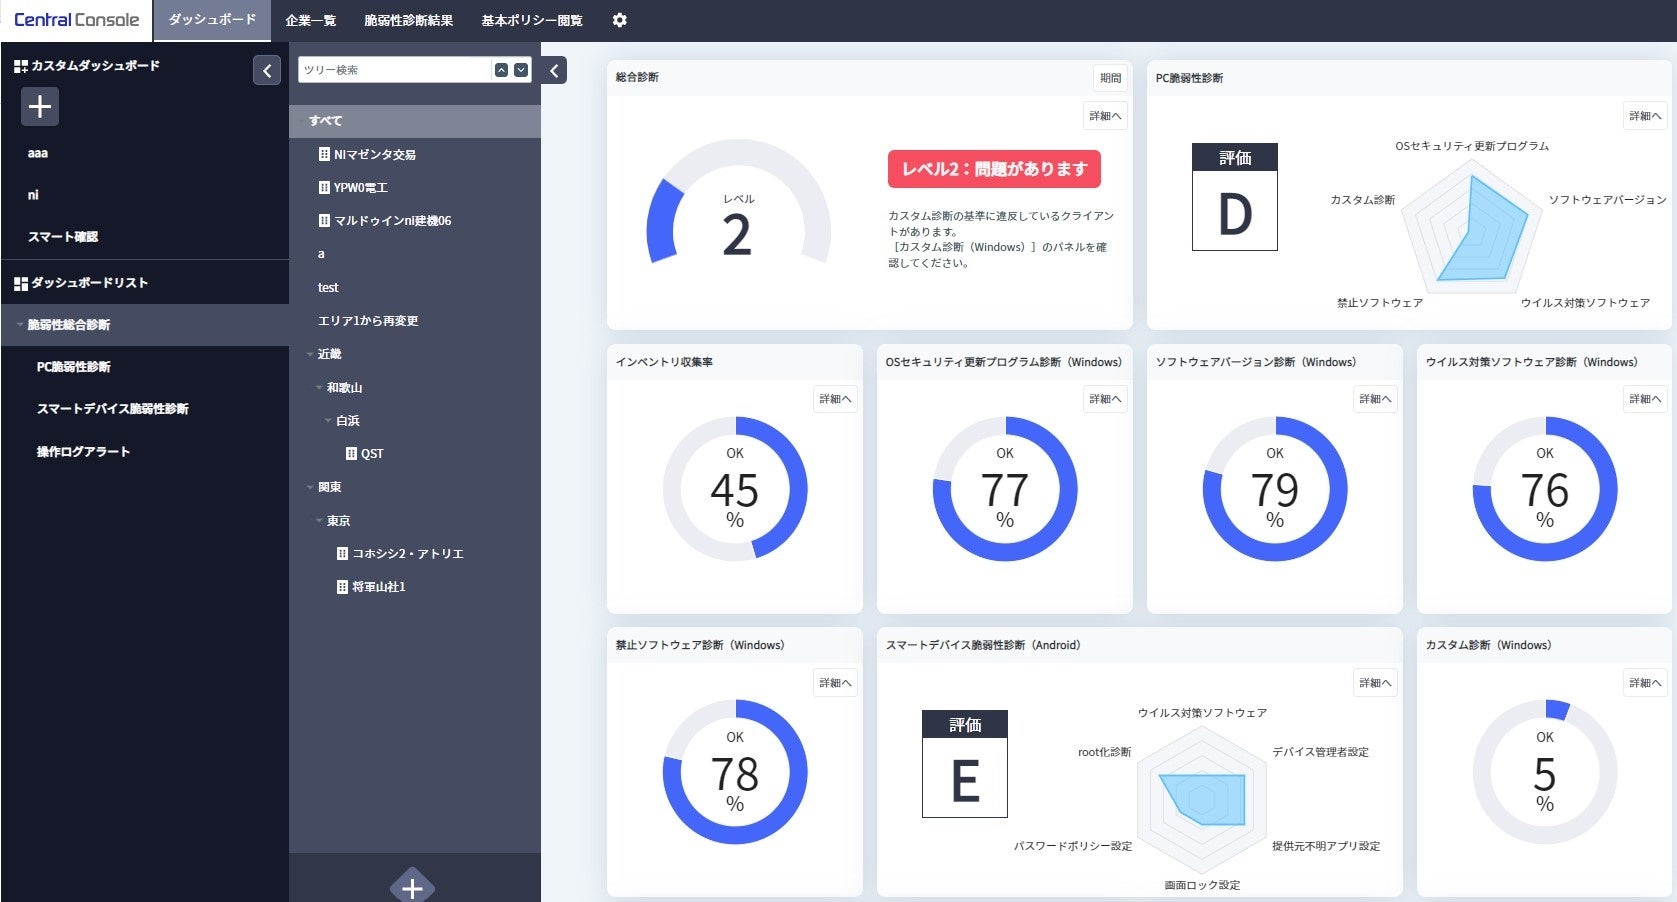Viewport: 1677px width, 902px height.
Task: Click the building icon beside 将軍山社1
Action: pyautogui.click(x=342, y=586)
